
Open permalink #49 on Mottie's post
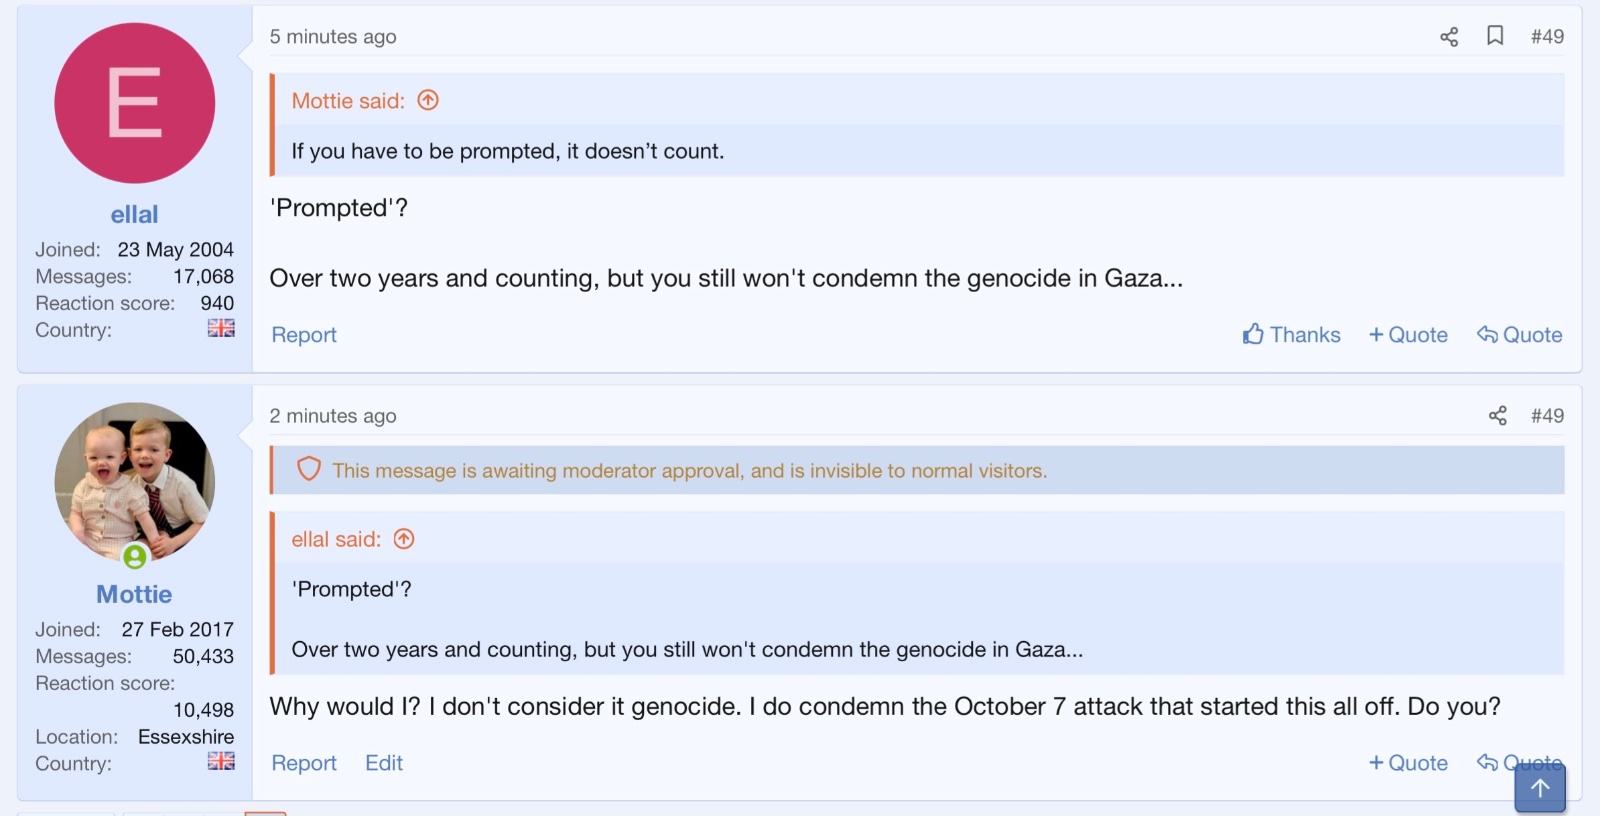pos(1547,416)
